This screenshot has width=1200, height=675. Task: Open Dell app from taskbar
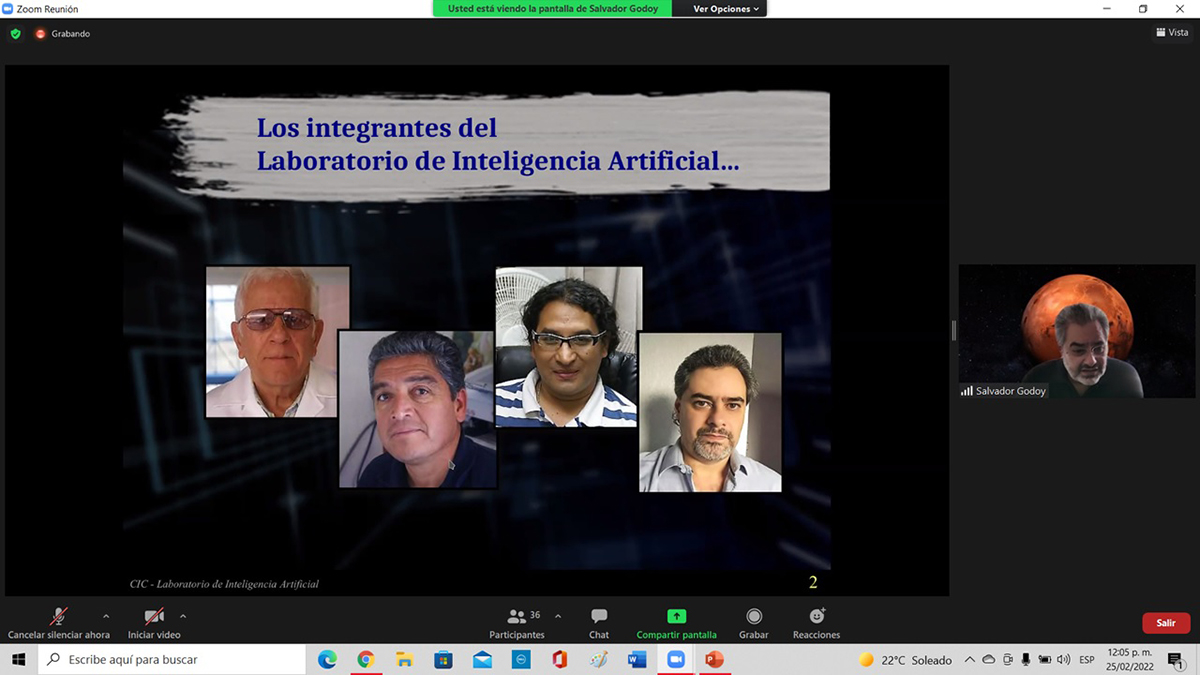point(521,660)
